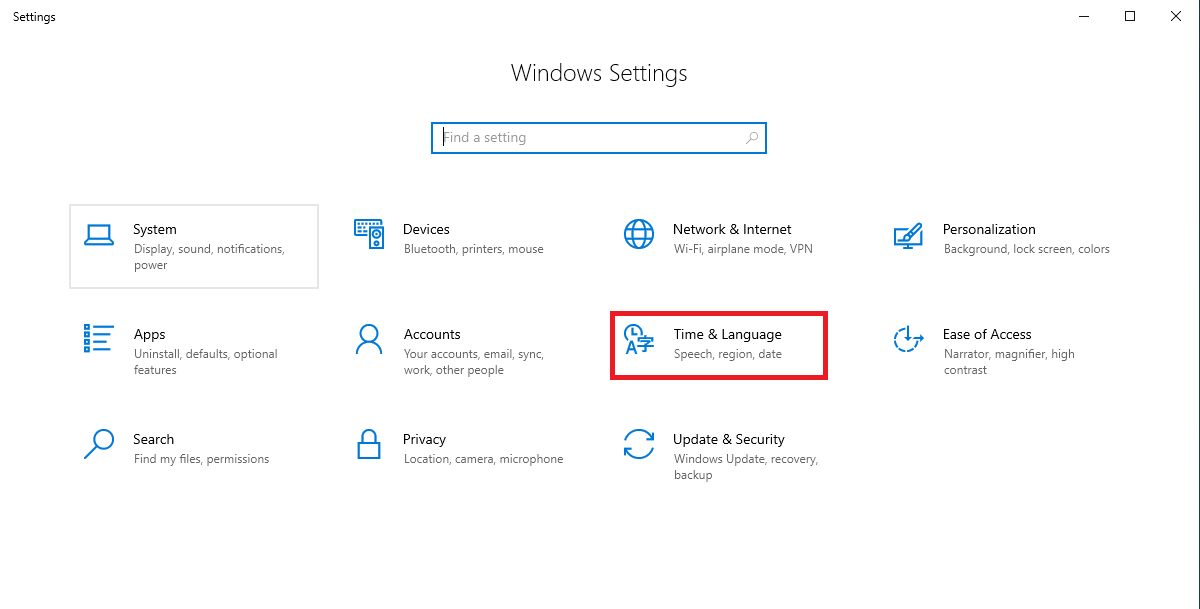
Task: Click 'Narrator, magnifier, high contrast' description
Action: (x=1009, y=362)
